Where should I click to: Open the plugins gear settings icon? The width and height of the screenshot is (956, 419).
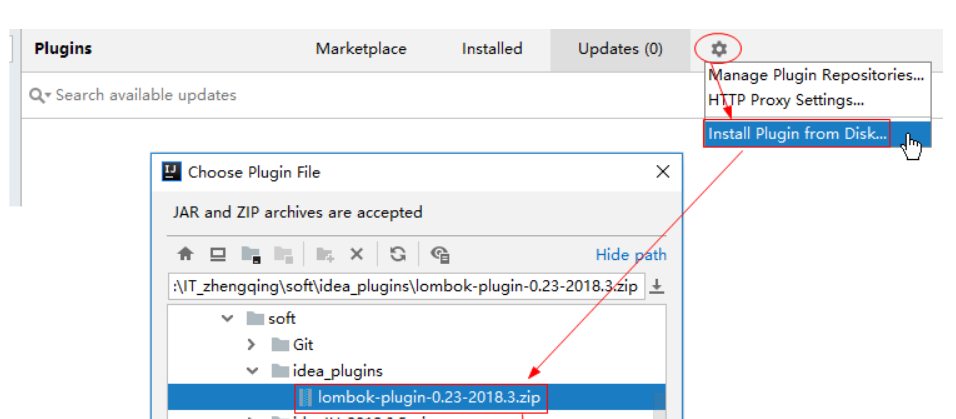pyautogui.click(x=719, y=49)
